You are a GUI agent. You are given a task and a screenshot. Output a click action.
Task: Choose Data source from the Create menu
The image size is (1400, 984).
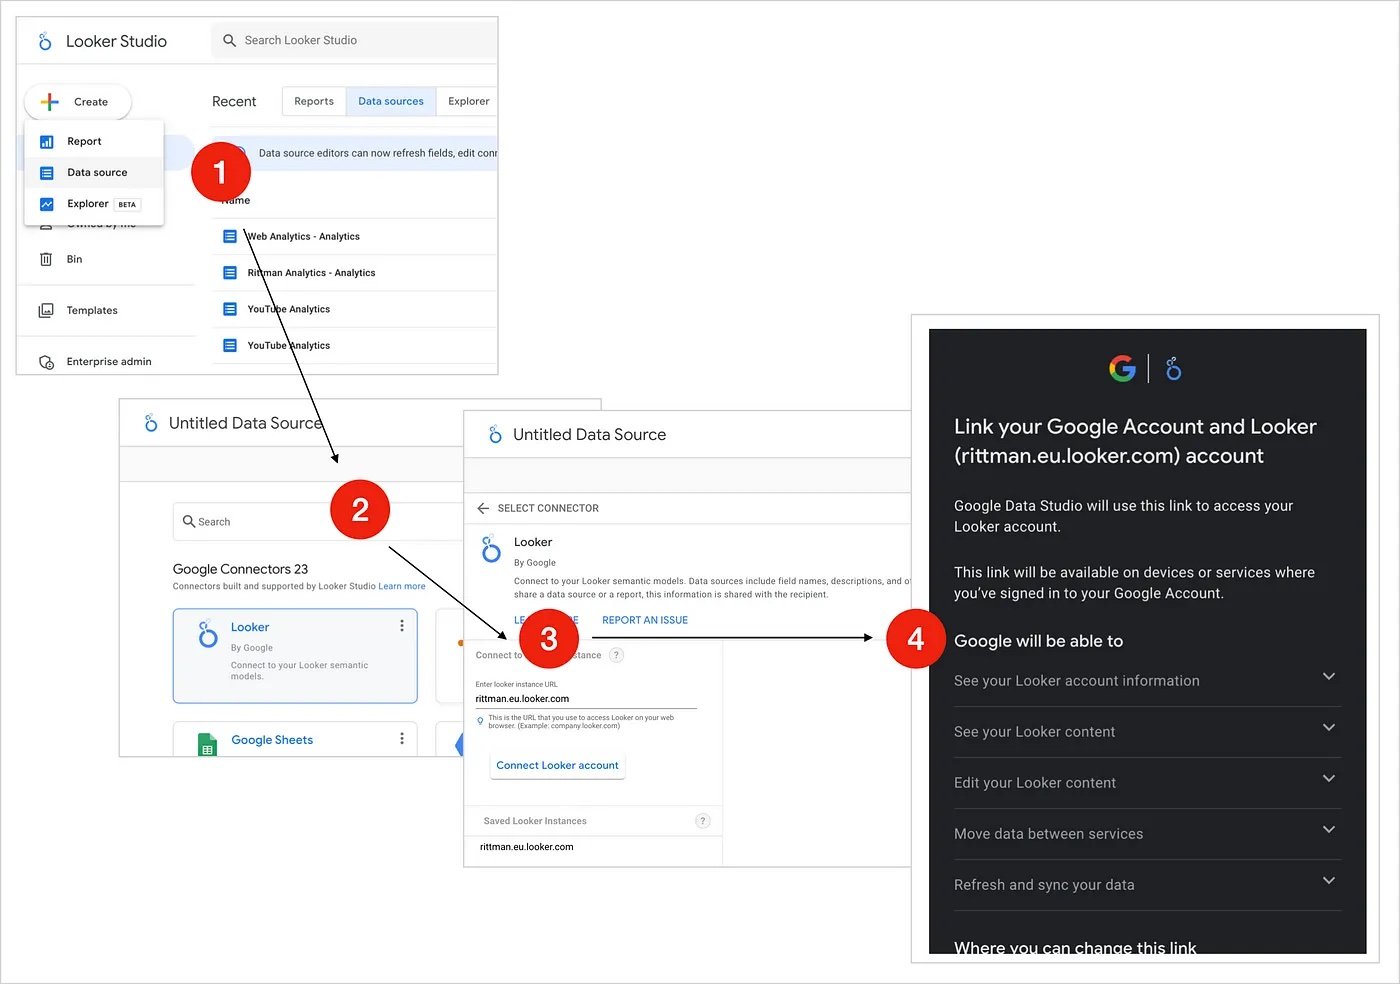[97, 172]
